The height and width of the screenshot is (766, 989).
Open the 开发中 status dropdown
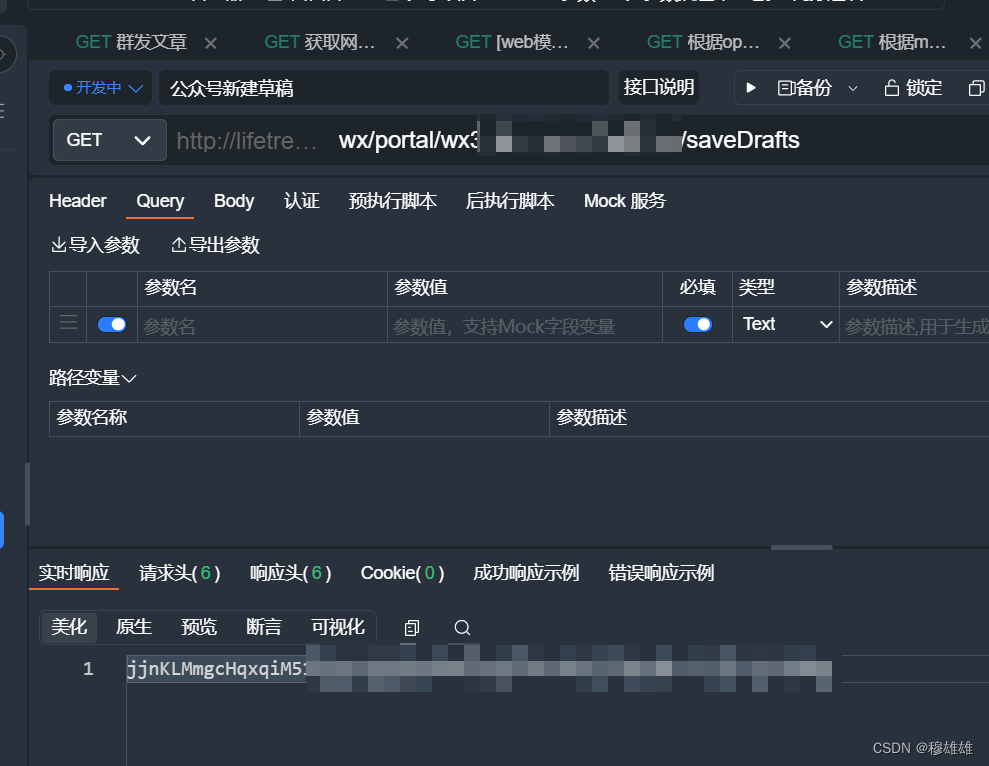(100, 88)
